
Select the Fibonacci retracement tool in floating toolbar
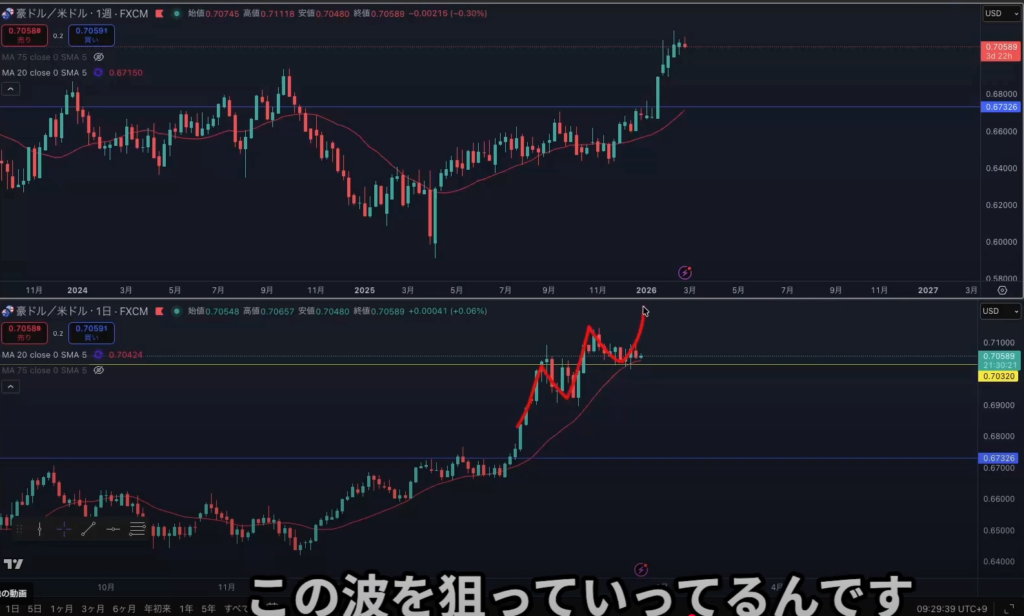[x=137, y=529]
